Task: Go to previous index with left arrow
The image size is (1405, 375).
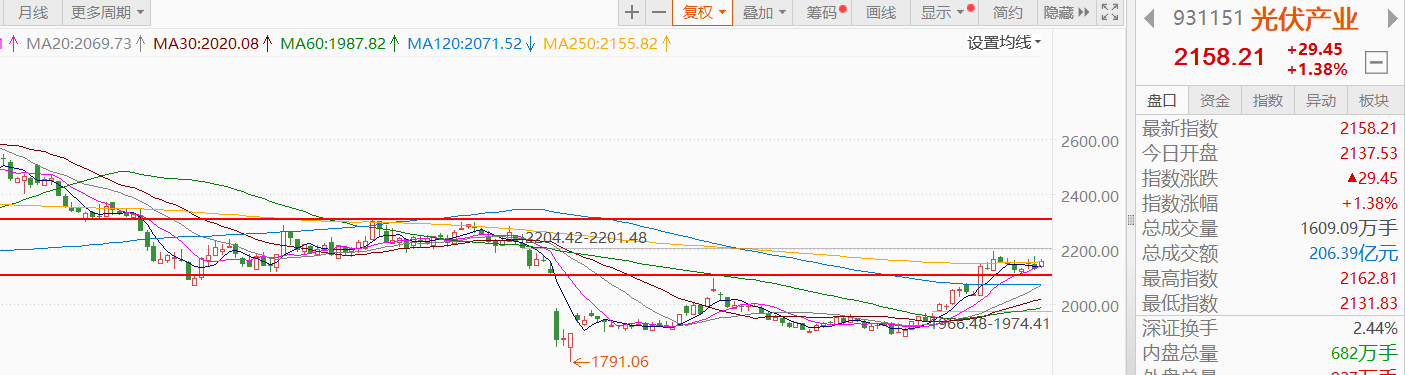Action: pyautogui.click(x=1150, y=19)
